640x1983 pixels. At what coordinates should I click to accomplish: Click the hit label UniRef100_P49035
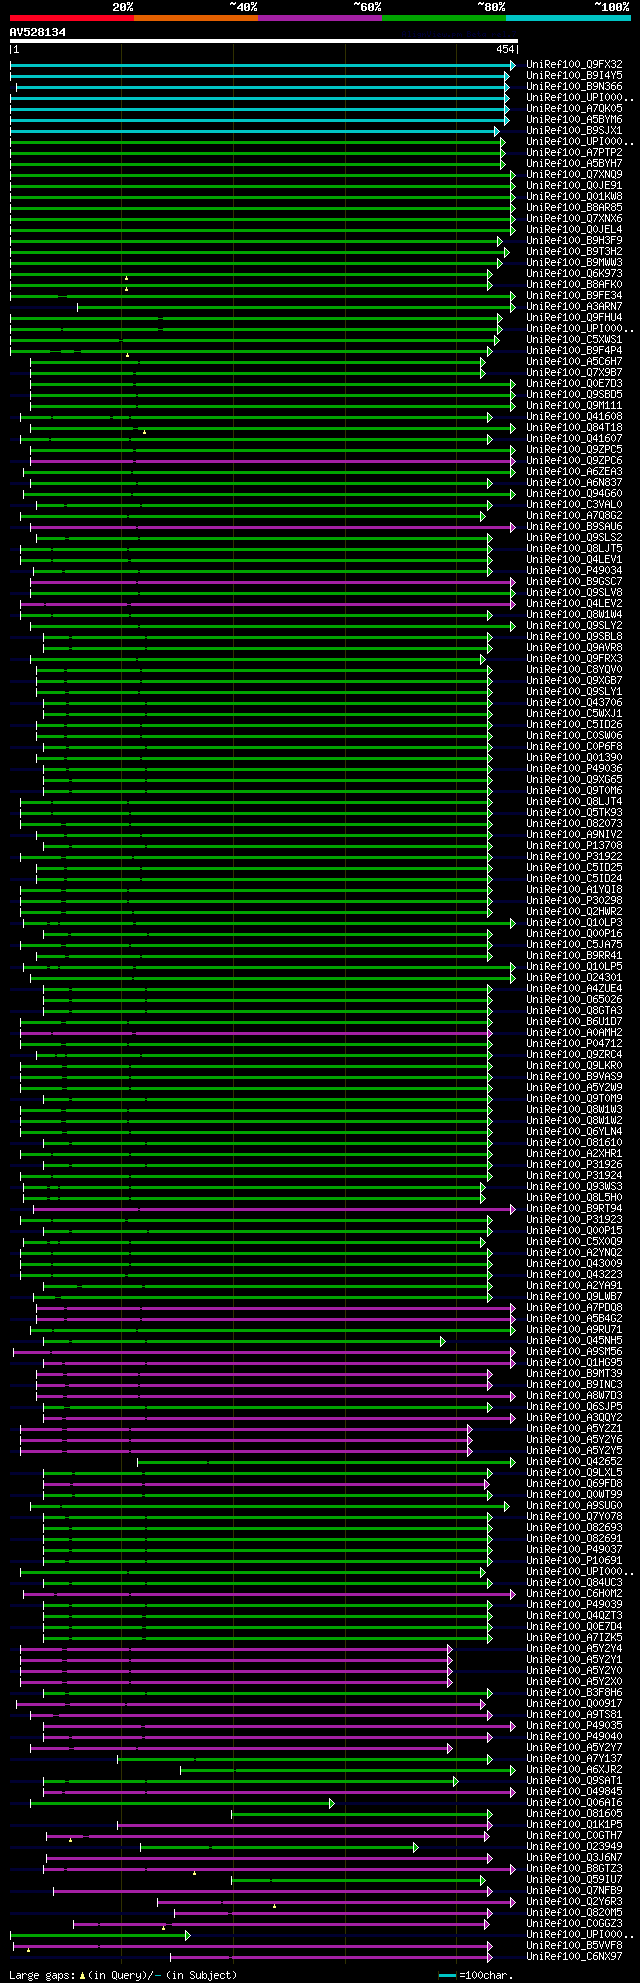[x=574, y=1725]
